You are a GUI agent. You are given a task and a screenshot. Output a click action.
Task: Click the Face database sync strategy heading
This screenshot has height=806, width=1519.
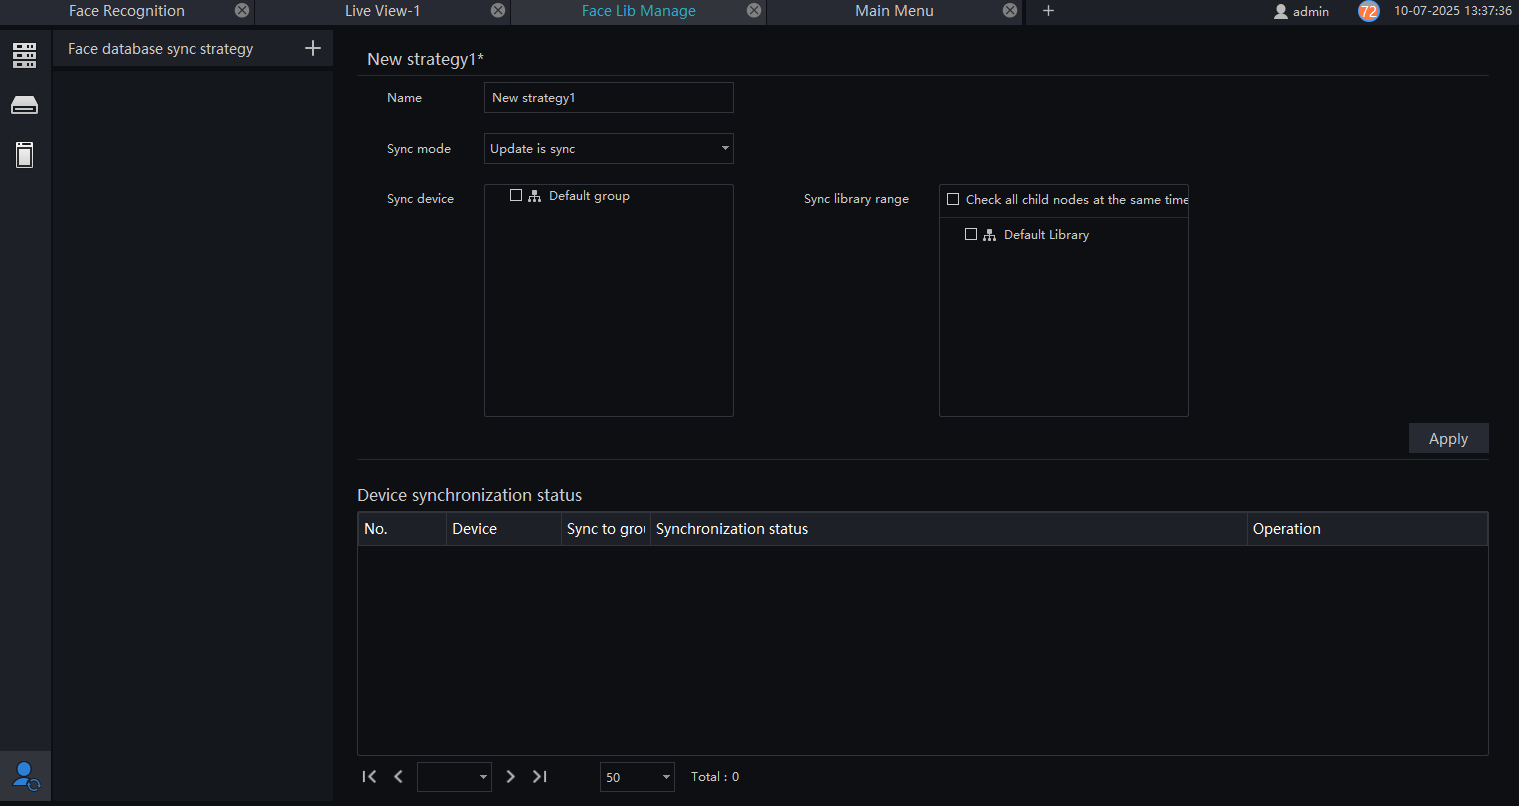[161, 49]
